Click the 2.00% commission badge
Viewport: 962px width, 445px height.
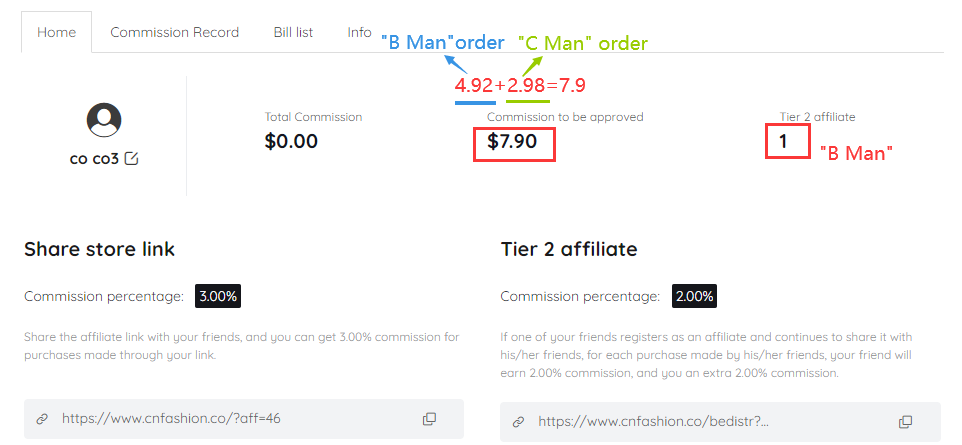coord(695,296)
